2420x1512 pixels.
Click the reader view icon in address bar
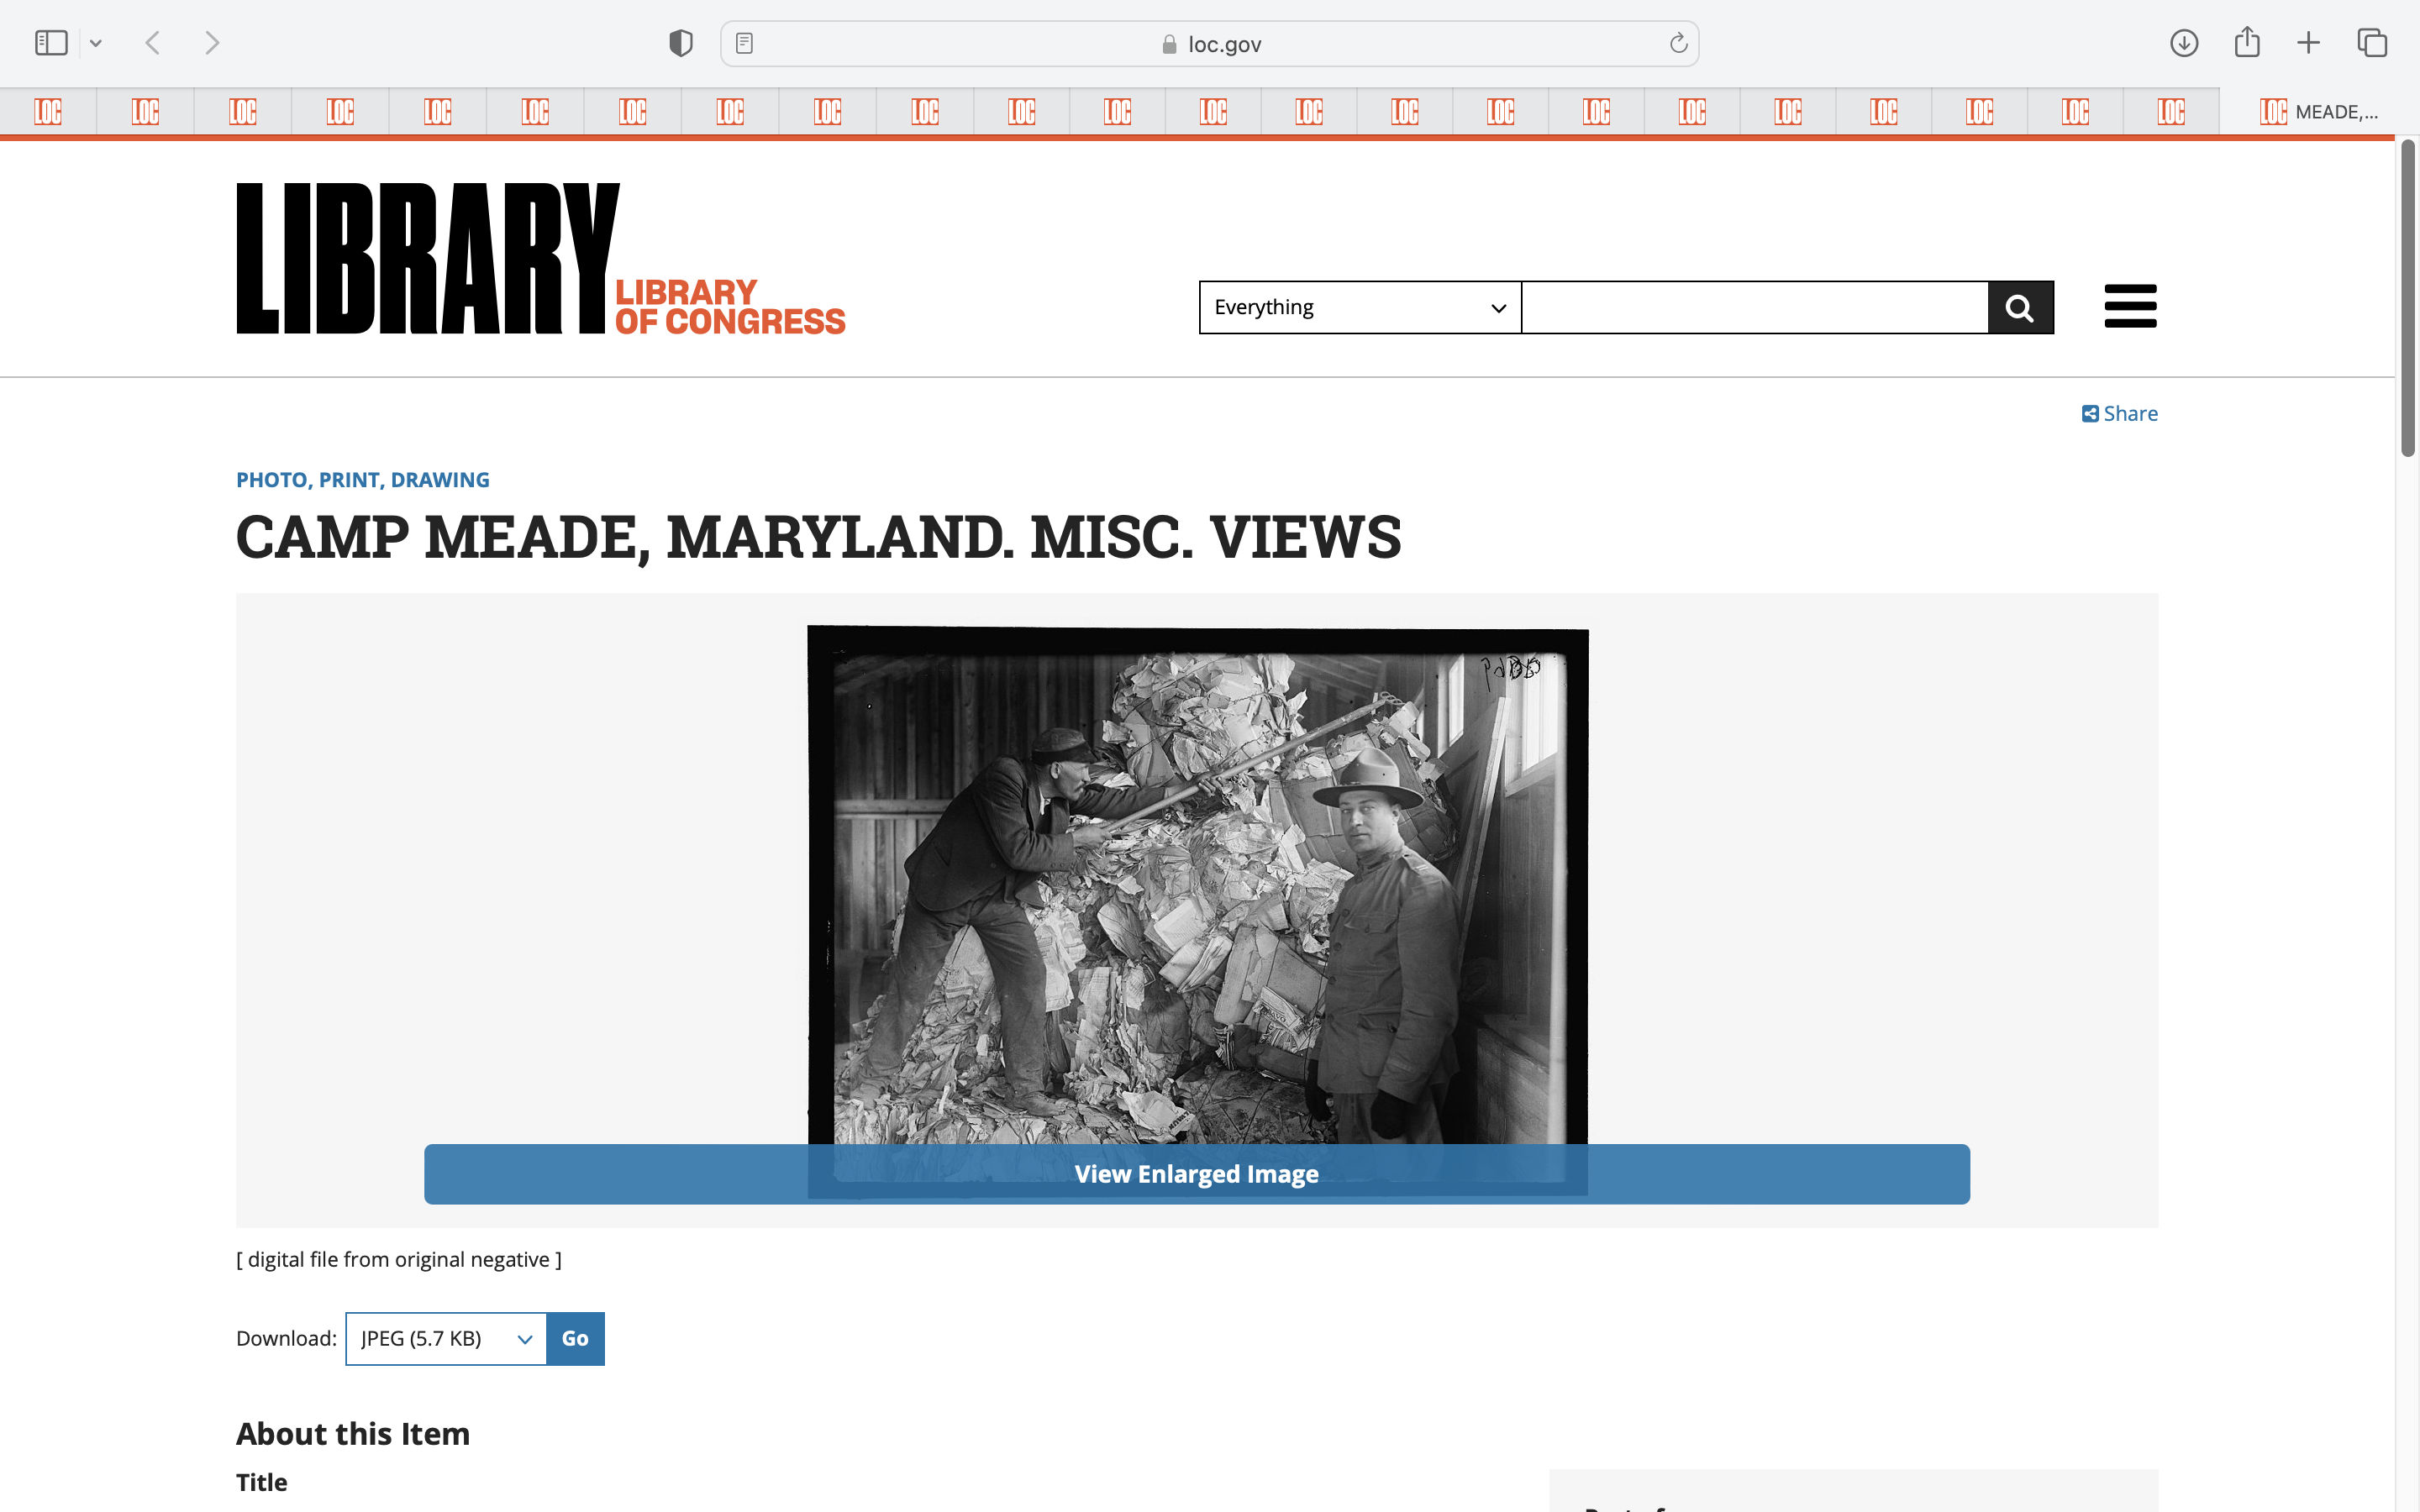744,43
